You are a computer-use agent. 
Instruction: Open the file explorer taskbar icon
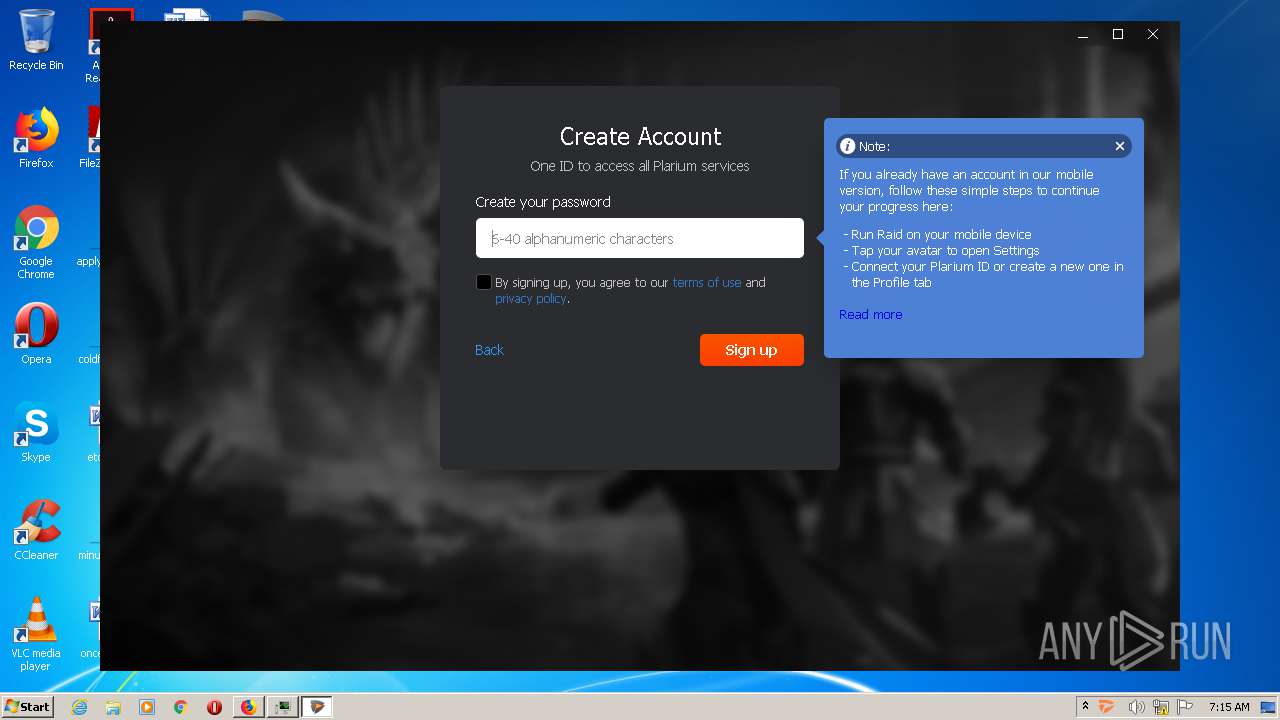coord(113,707)
